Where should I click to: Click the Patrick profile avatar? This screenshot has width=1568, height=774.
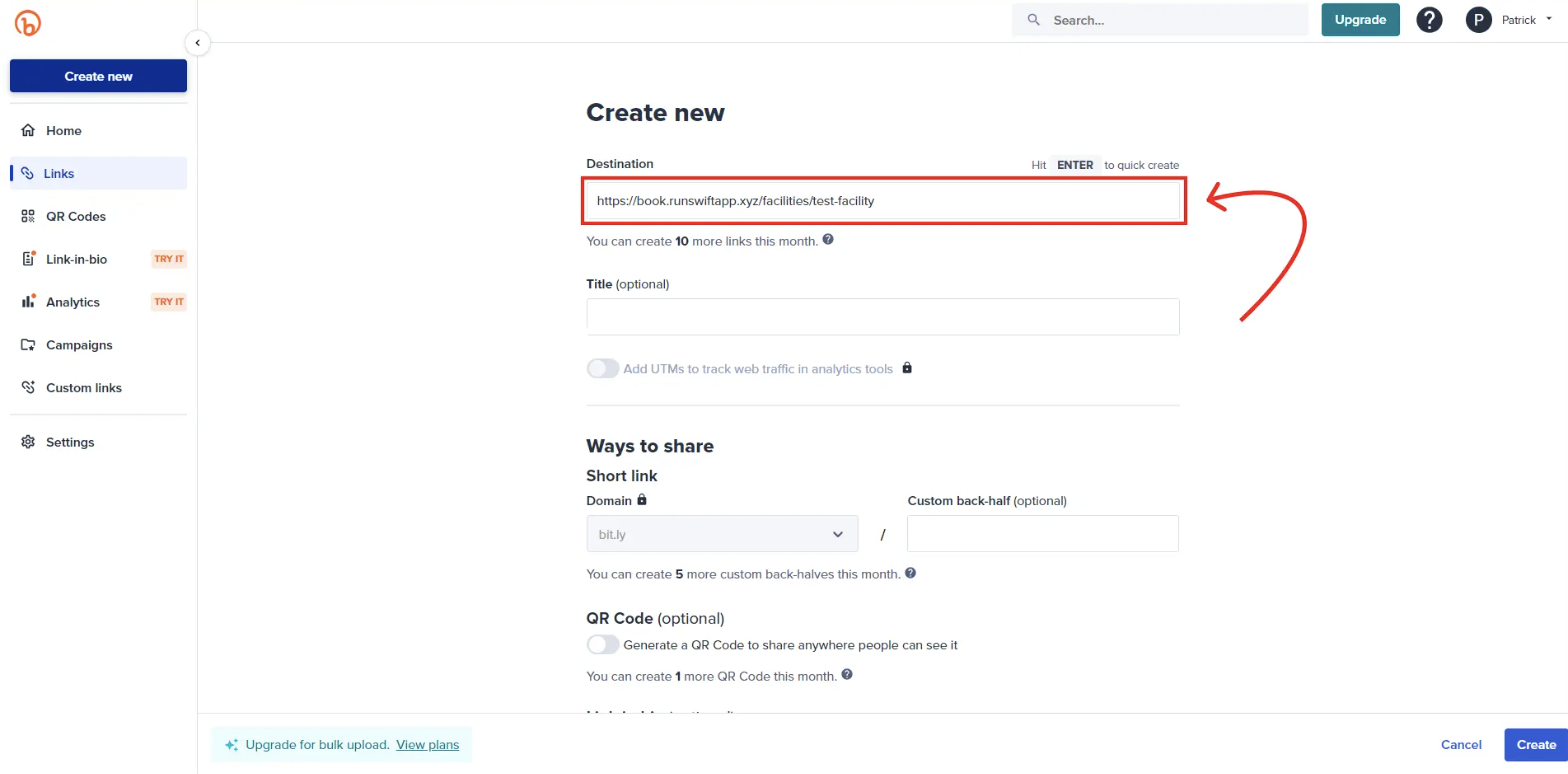1478,20
